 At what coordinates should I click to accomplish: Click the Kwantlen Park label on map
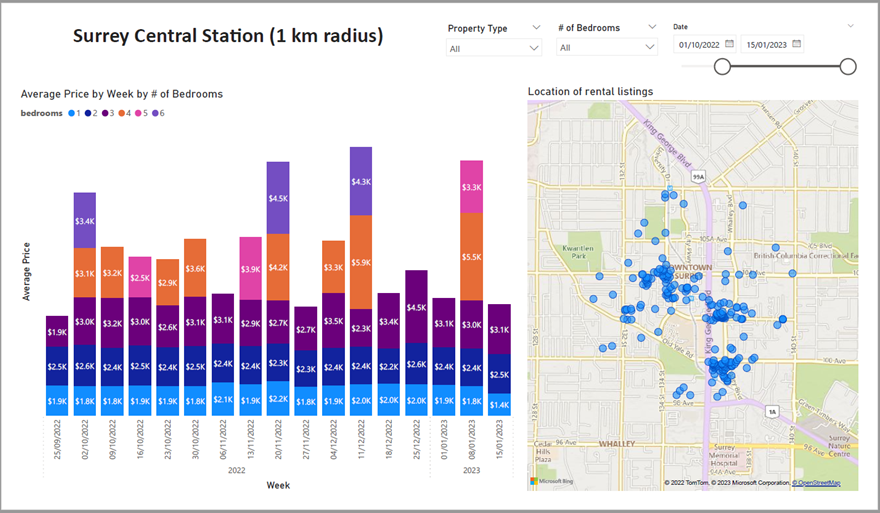coord(578,251)
